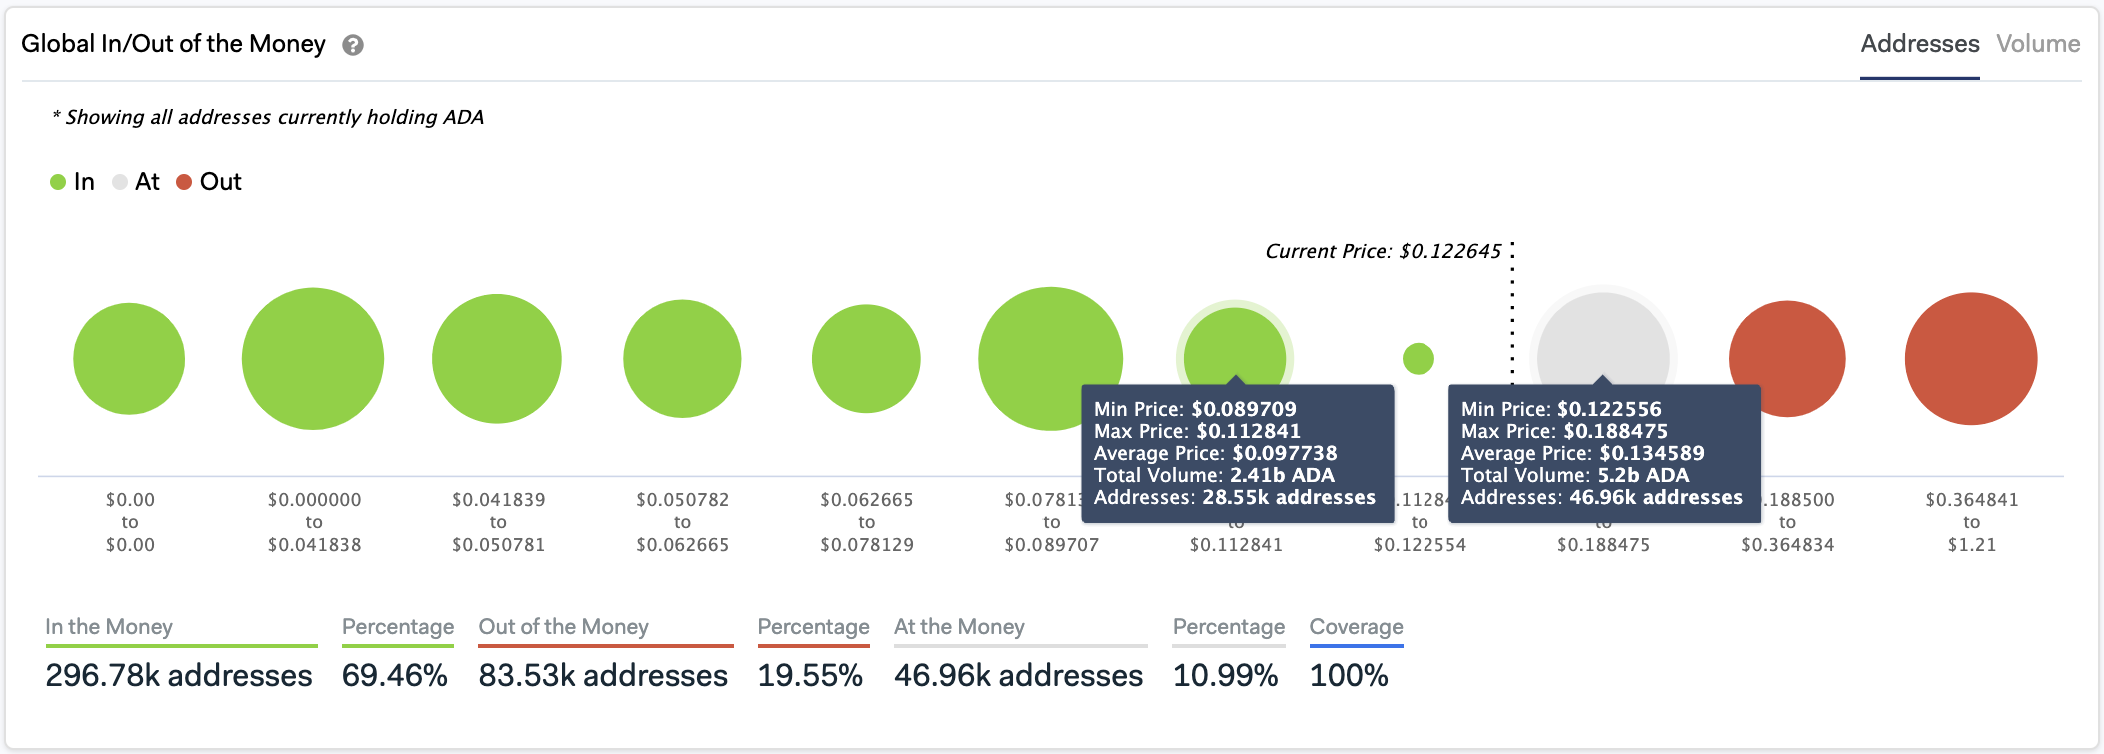
Task: Toggle the red Out legend dot
Action: [x=184, y=182]
